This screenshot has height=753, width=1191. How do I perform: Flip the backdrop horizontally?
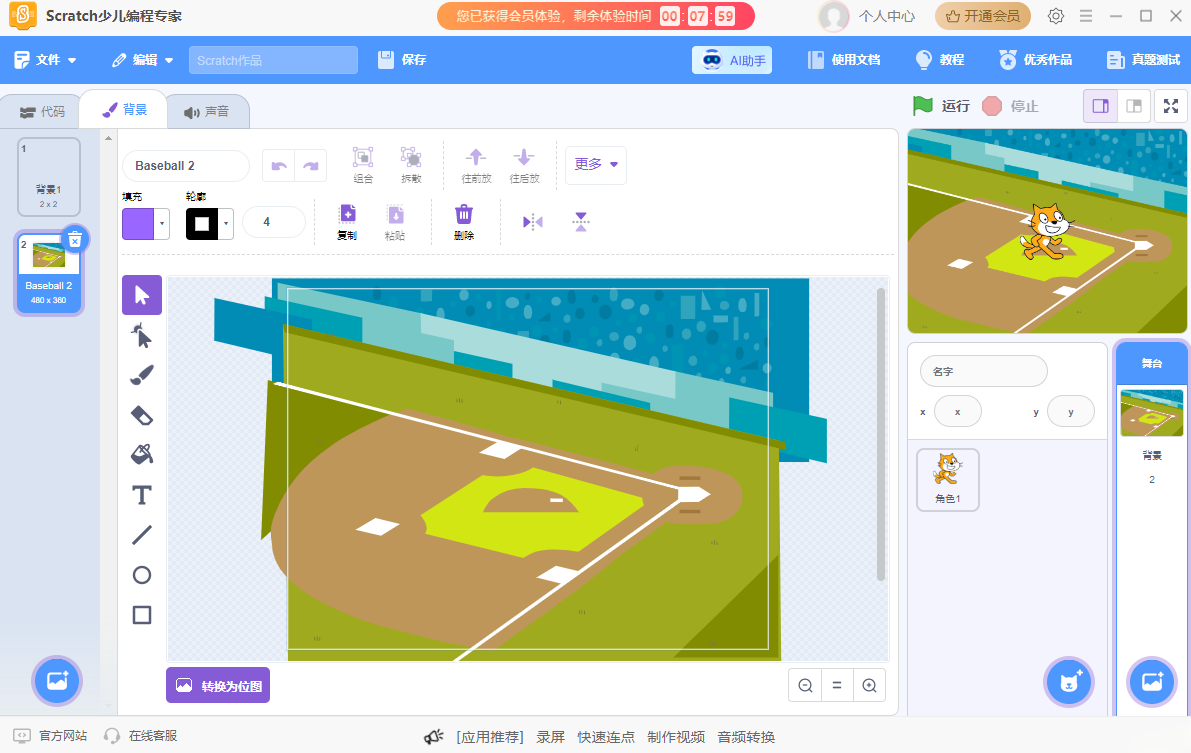533,222
